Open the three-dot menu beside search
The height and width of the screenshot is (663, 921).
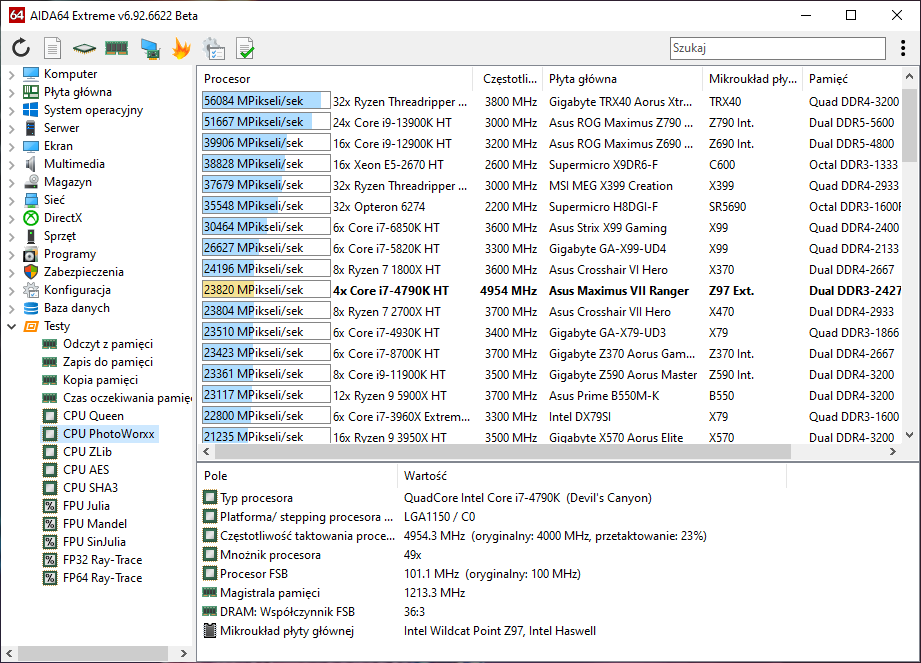tap(903, 48)
